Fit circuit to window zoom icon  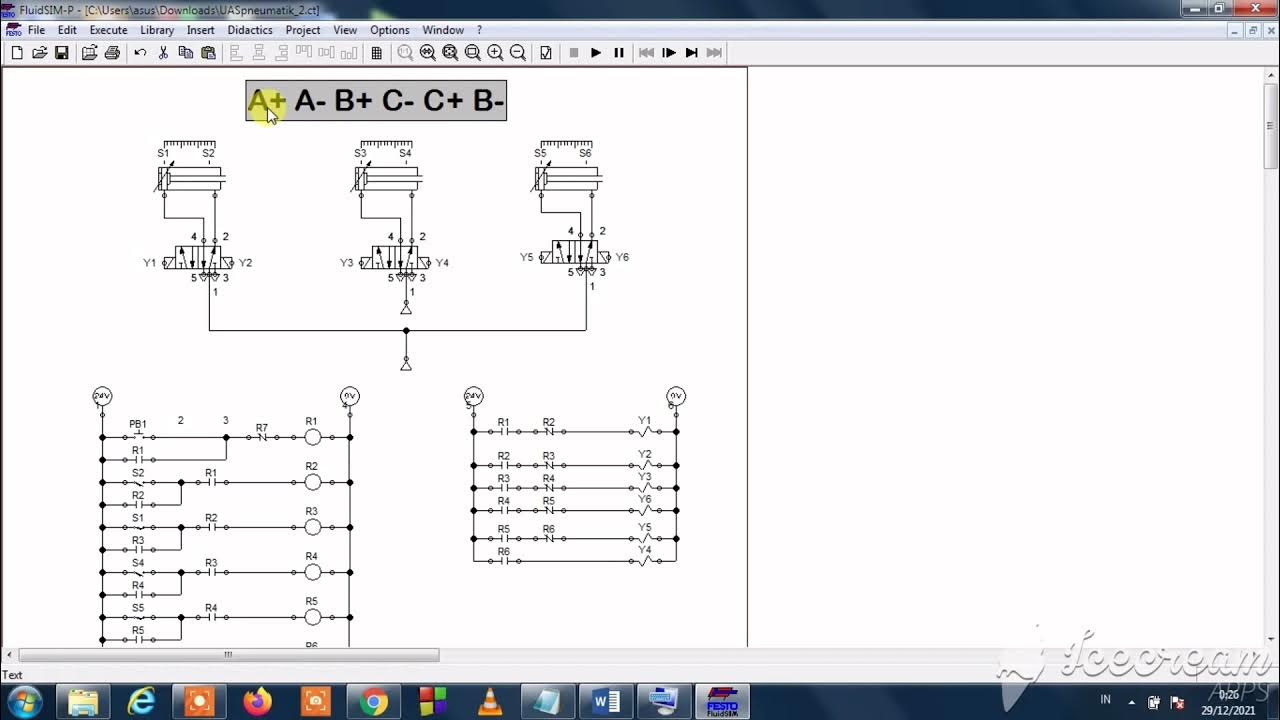point(450,53)
